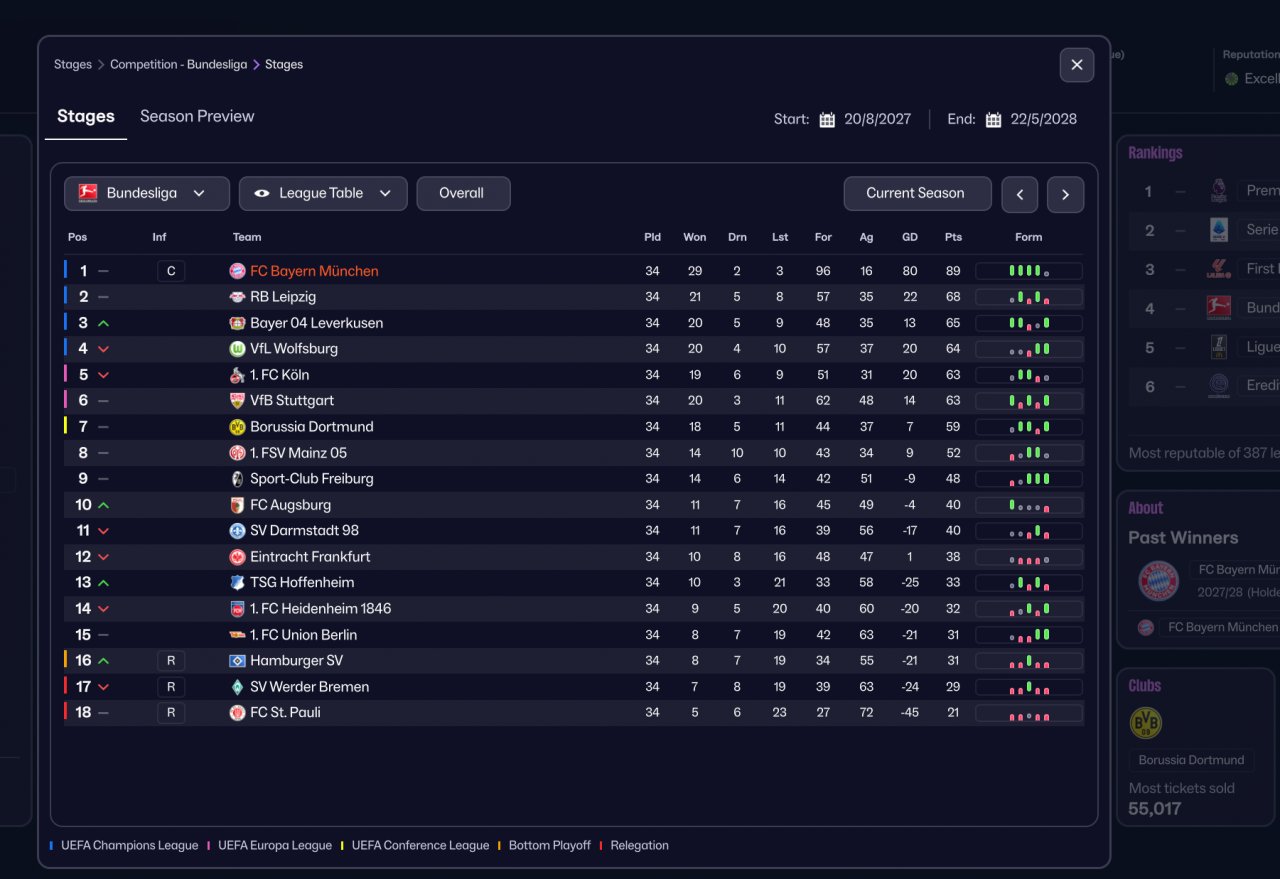Click the Bayer 04 Leverkusen club crest
The width and height of the screenshot is (1280, 879).
tap(237, 323)
